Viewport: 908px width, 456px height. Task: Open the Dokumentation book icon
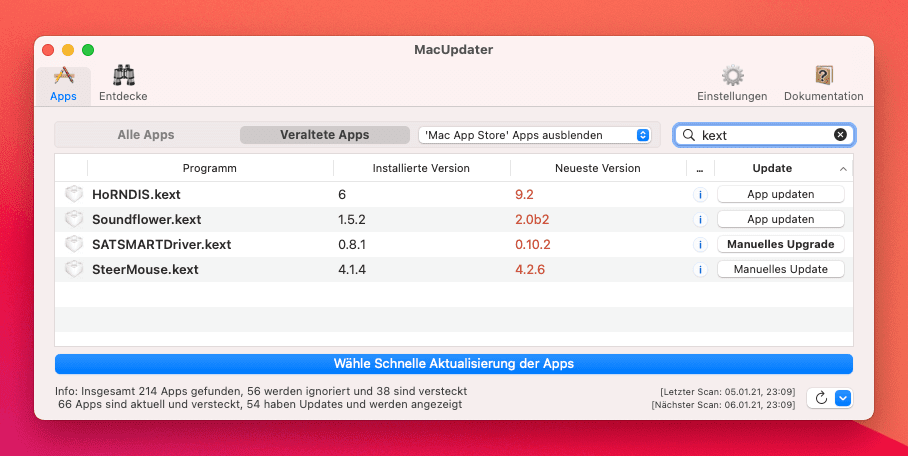823,76
